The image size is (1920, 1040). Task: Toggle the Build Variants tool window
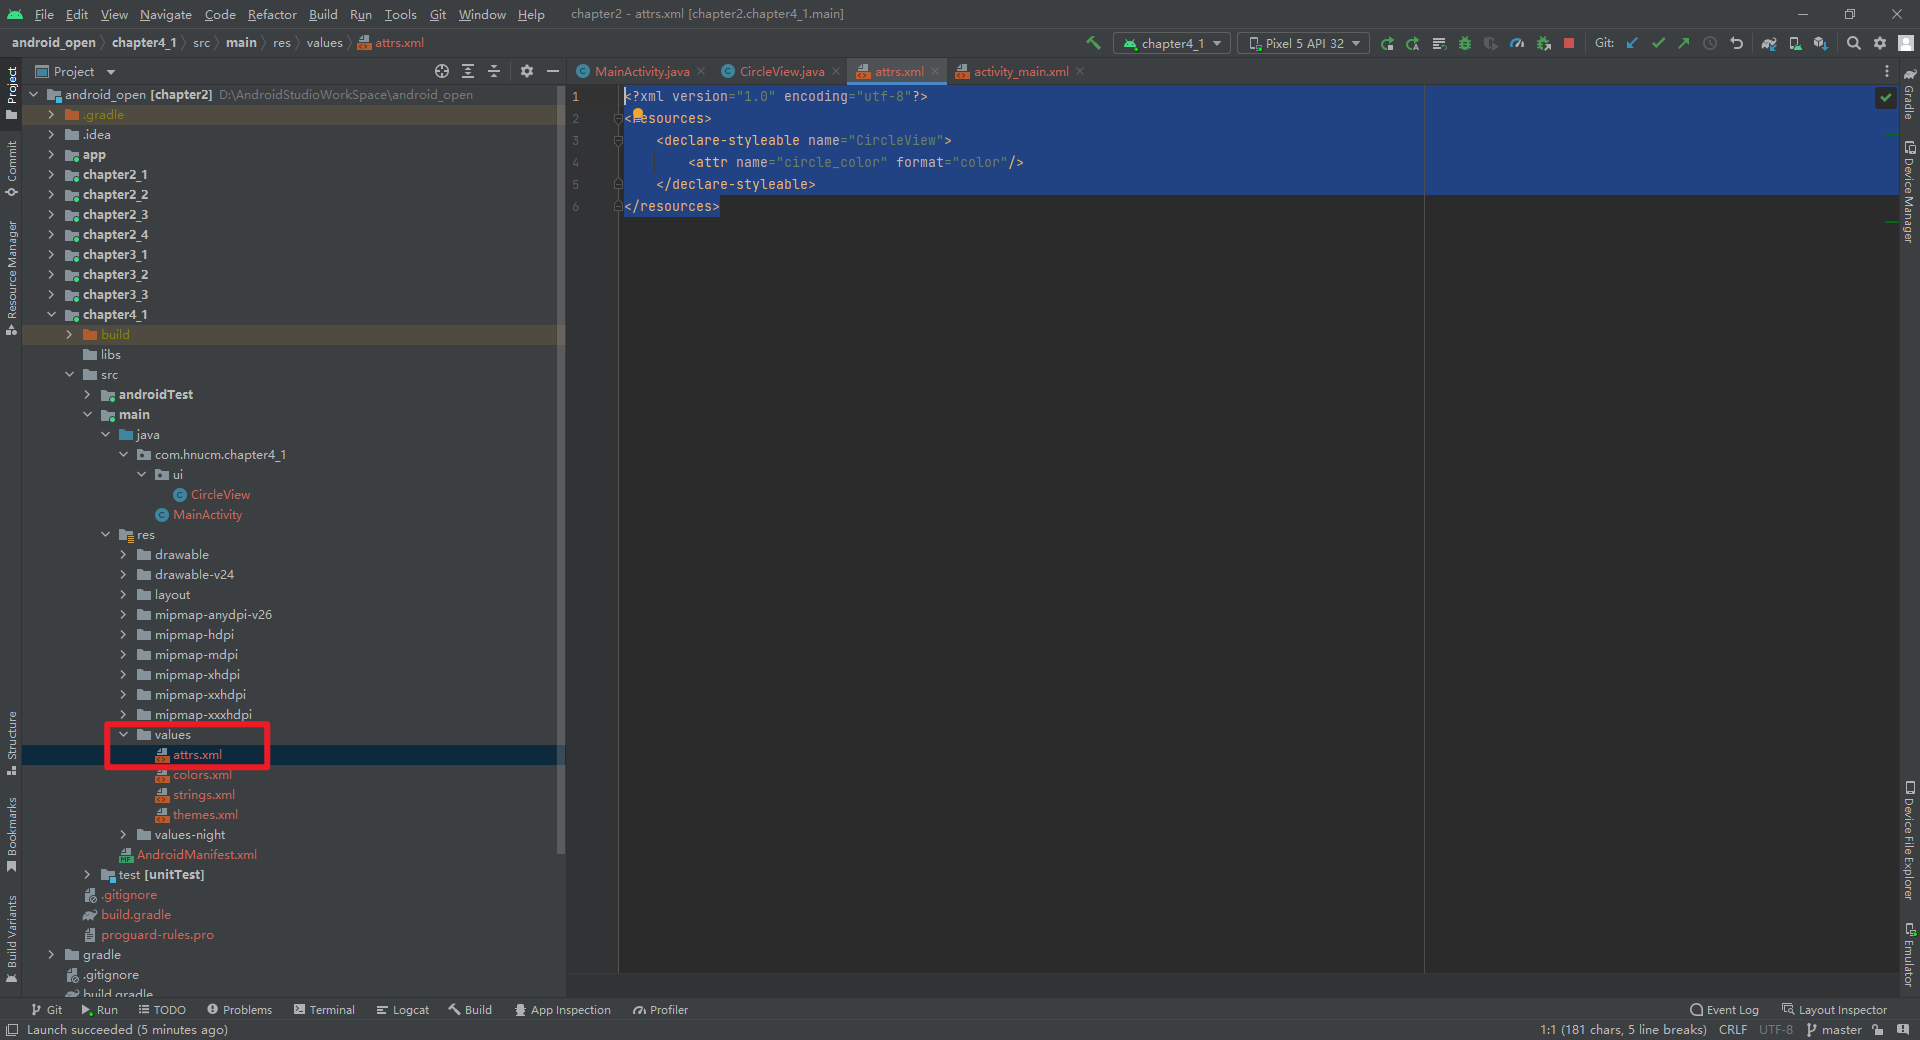12,938
